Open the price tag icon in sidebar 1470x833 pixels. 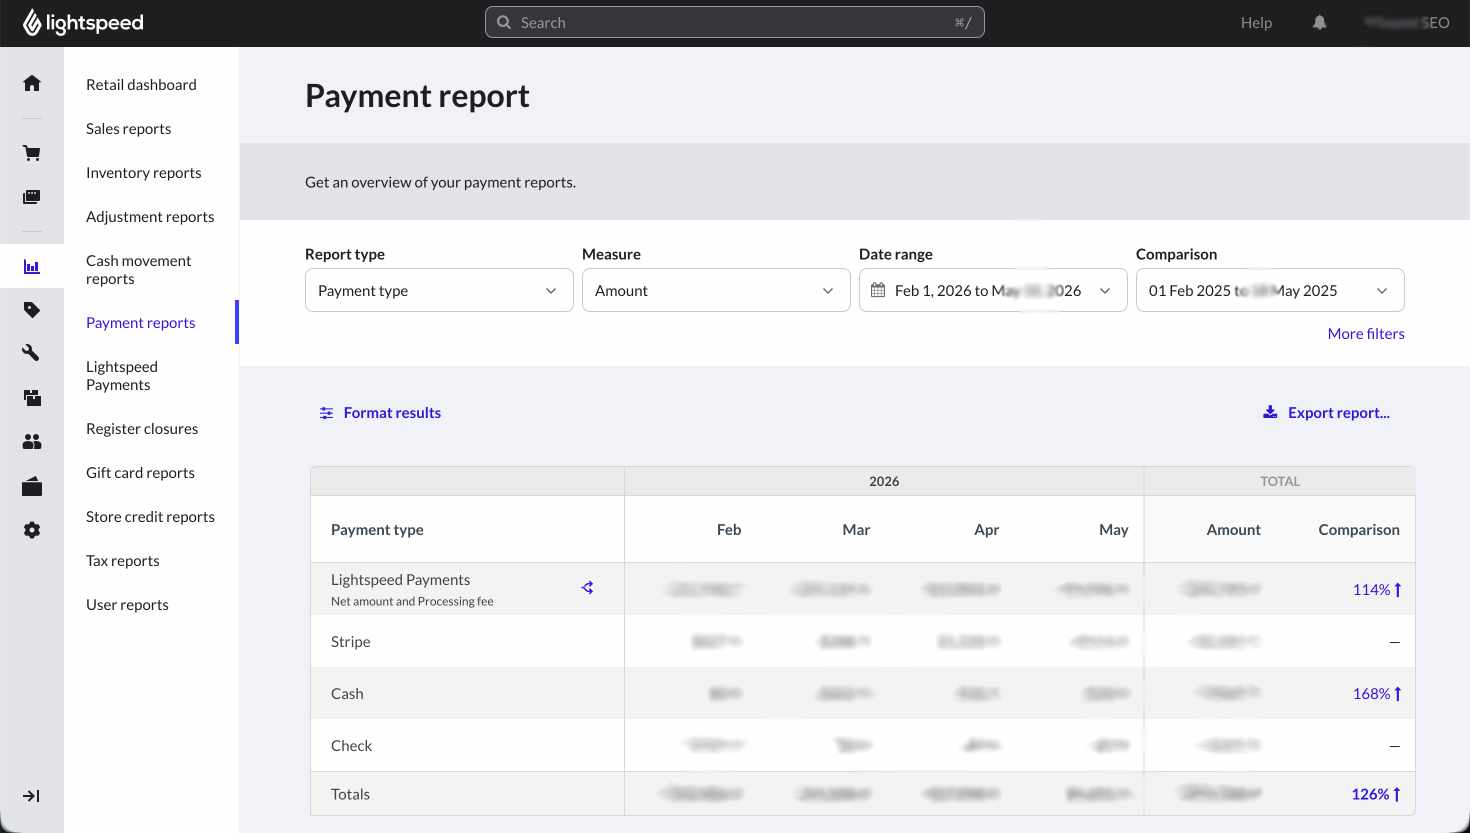point(32,310)
